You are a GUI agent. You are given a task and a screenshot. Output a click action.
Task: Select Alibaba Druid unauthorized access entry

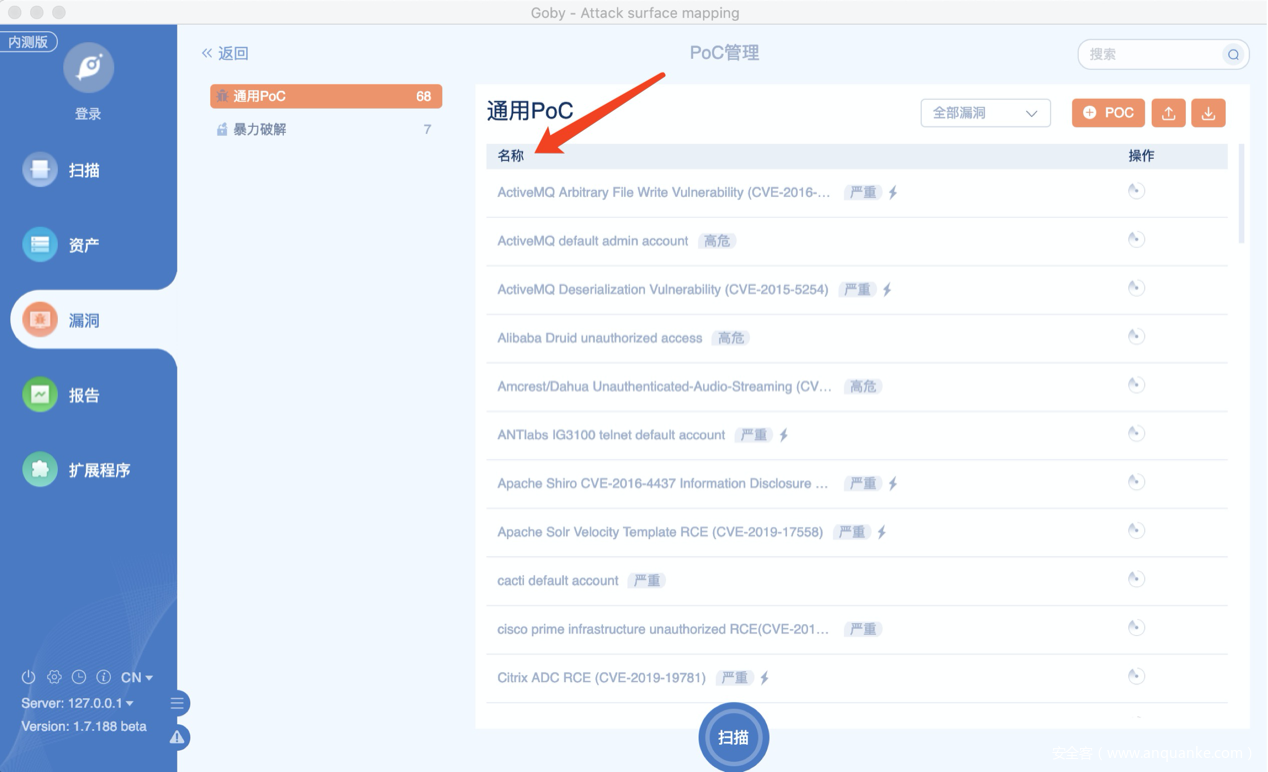click(600, 338)
